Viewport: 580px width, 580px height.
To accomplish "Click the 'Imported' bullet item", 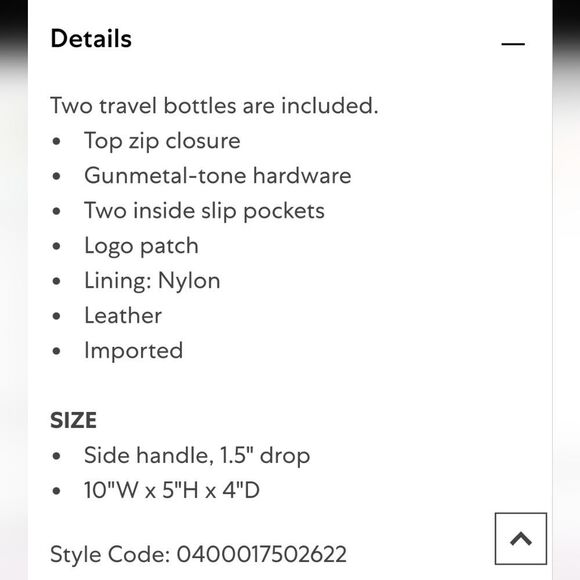I will (x=134, y=351).
